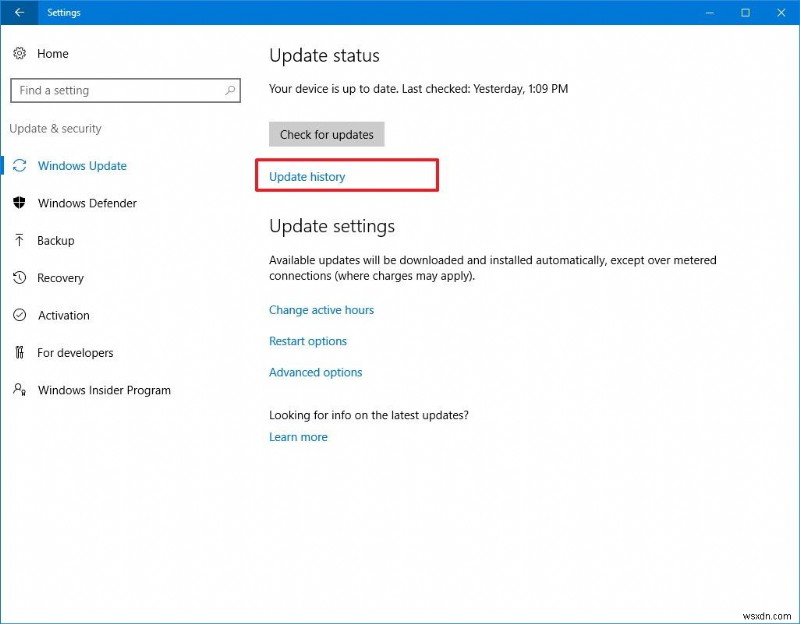Open Change active hours
The height and width of the screenshot is (624, 800).
click(x=321, y=310)
